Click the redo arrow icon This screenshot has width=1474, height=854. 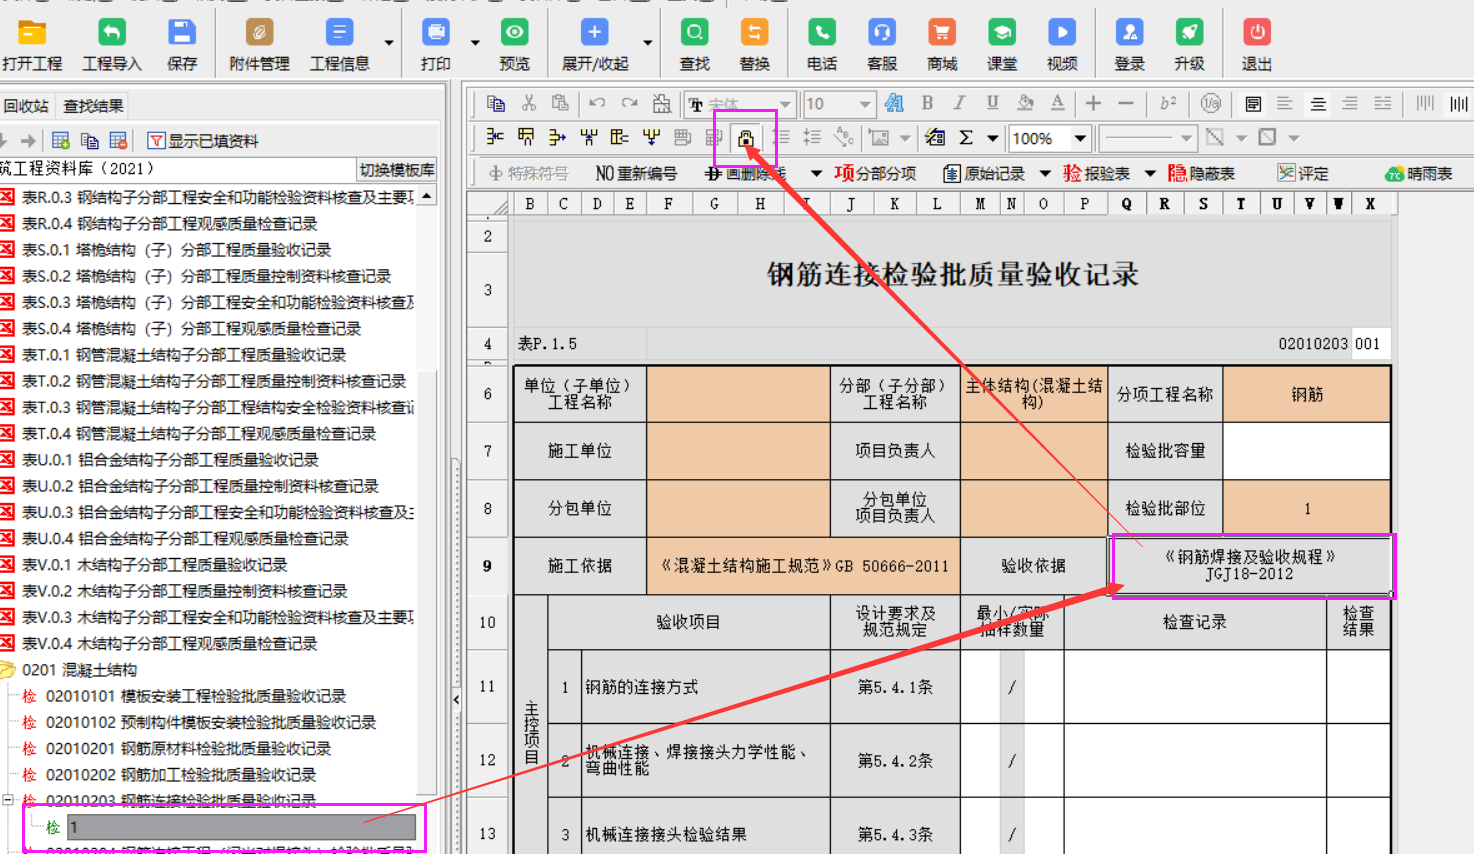pyautogui.click(x=629, y=103)
